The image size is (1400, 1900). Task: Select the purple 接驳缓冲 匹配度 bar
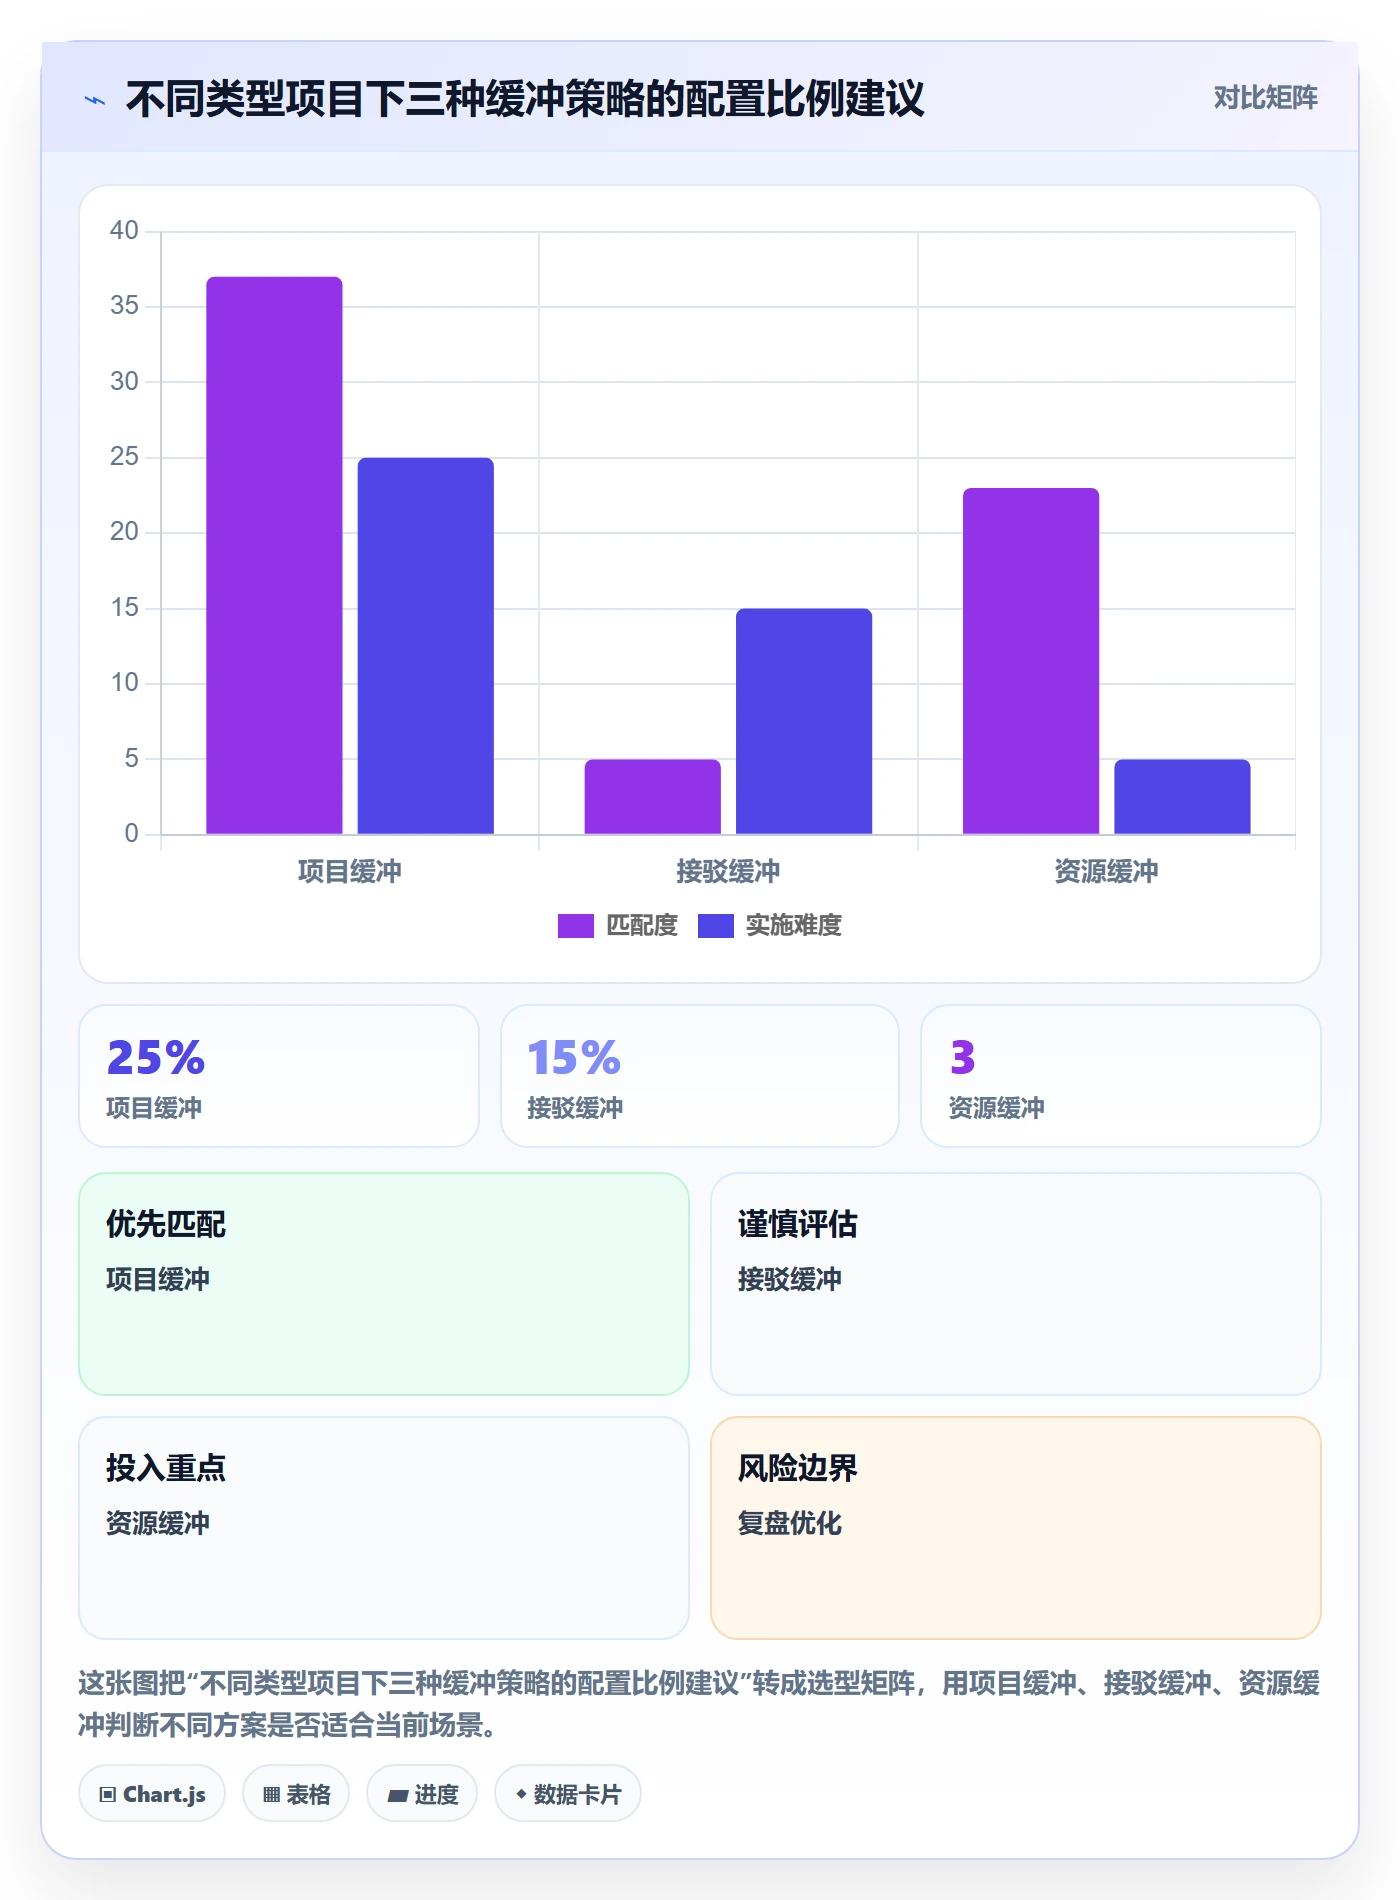653,797
